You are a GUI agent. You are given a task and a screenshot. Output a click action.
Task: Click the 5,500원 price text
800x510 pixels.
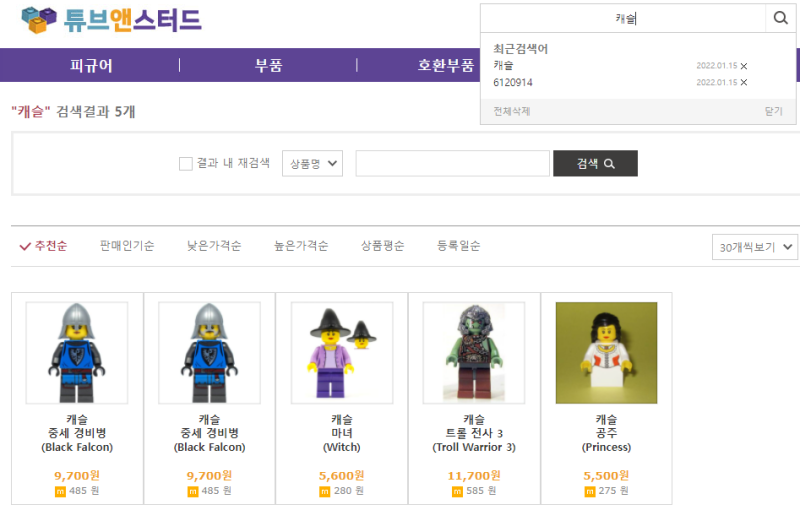tap(606, 475)
